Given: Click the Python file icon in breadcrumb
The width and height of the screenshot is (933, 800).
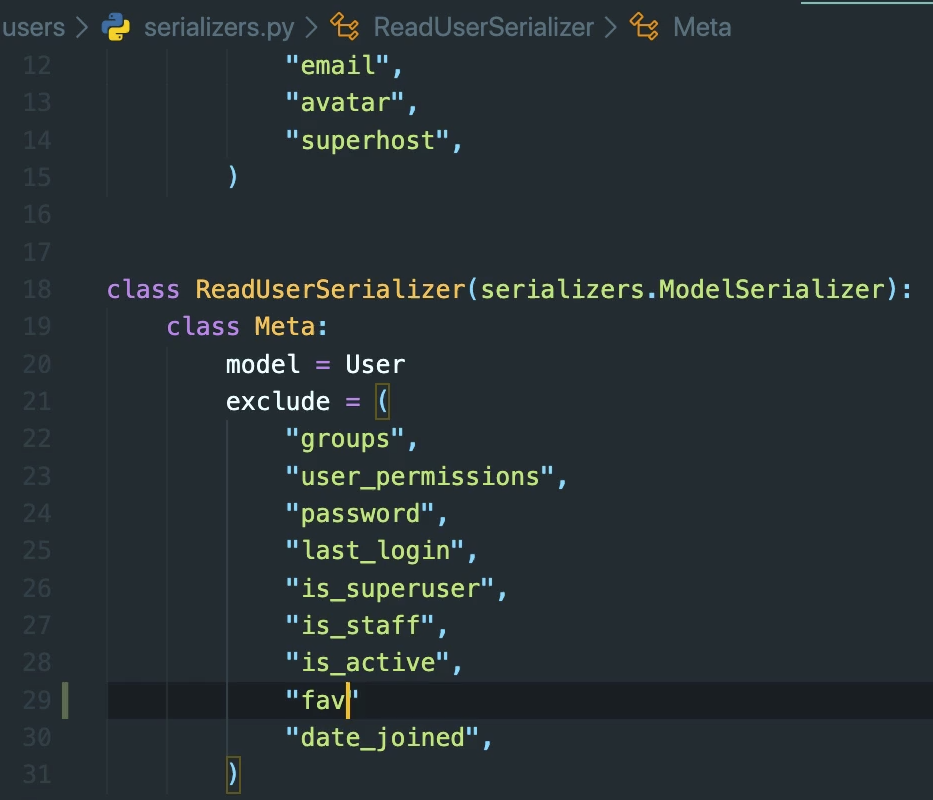Looking at the screenshot, I should tap(115, 27).
